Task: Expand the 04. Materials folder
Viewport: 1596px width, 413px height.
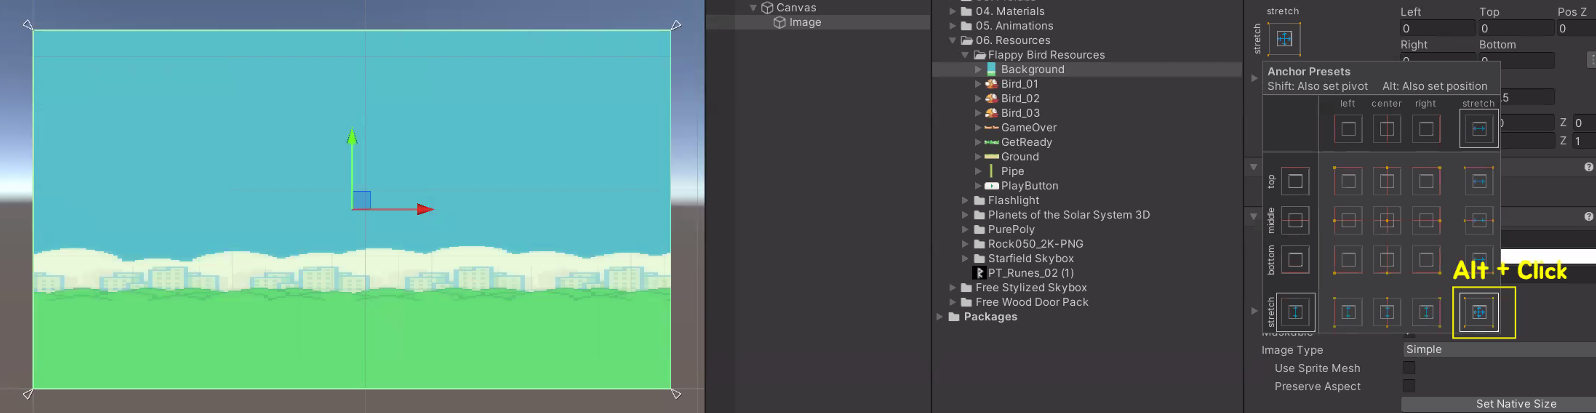Action: pyautogui.click(x=953, y=12)
